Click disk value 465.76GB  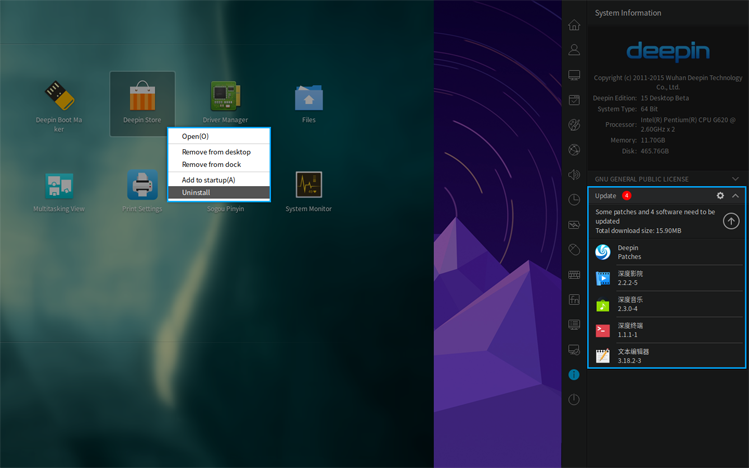654,151
